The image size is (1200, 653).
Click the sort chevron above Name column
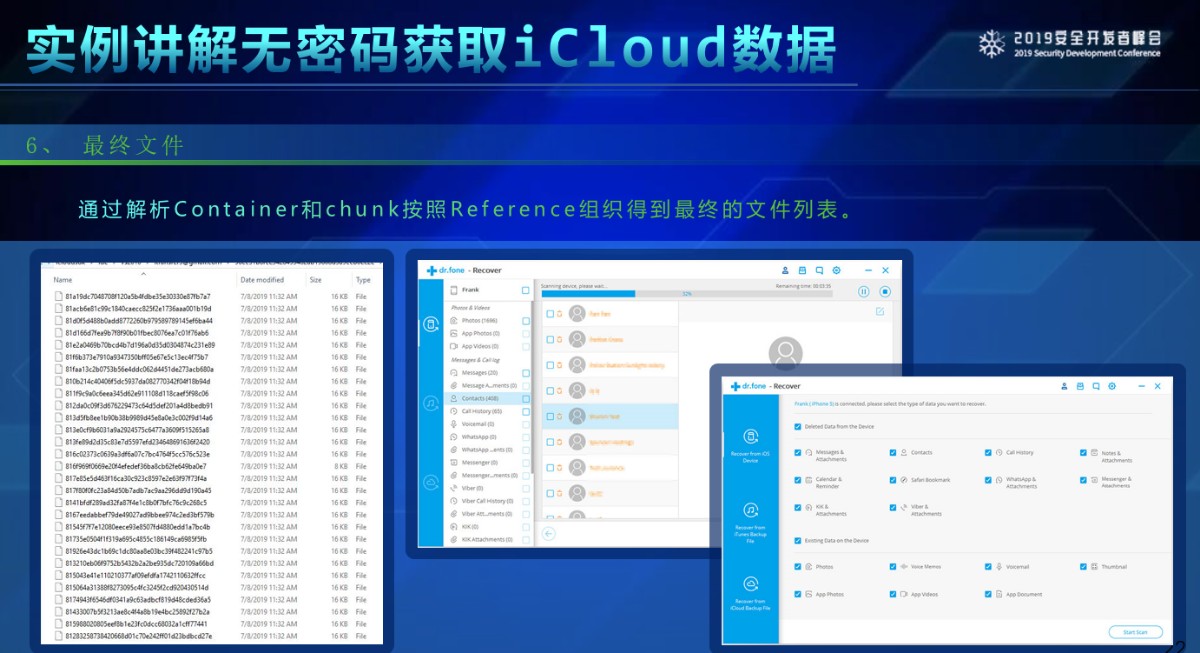[x=142, y=272]
